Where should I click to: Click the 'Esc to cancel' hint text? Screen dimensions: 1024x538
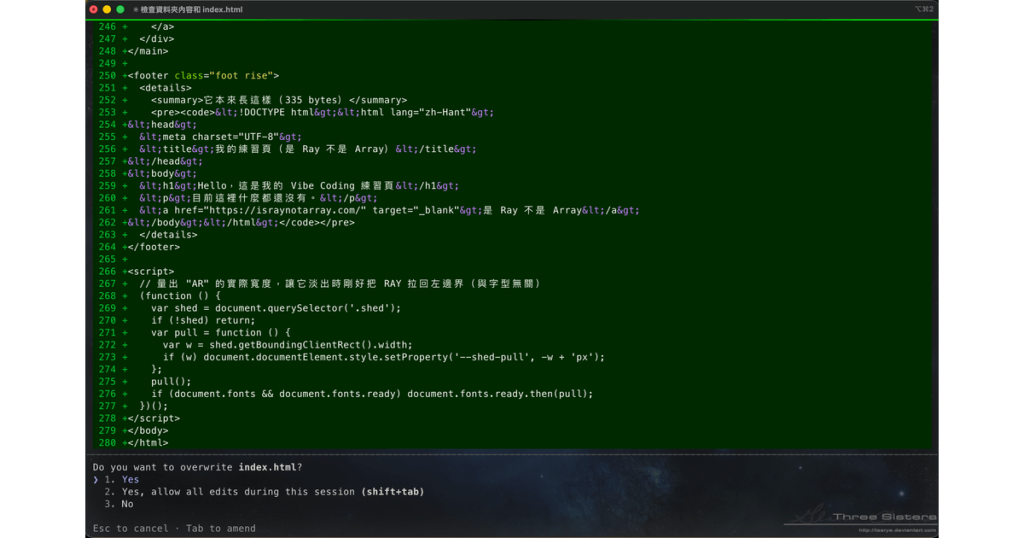131,528
